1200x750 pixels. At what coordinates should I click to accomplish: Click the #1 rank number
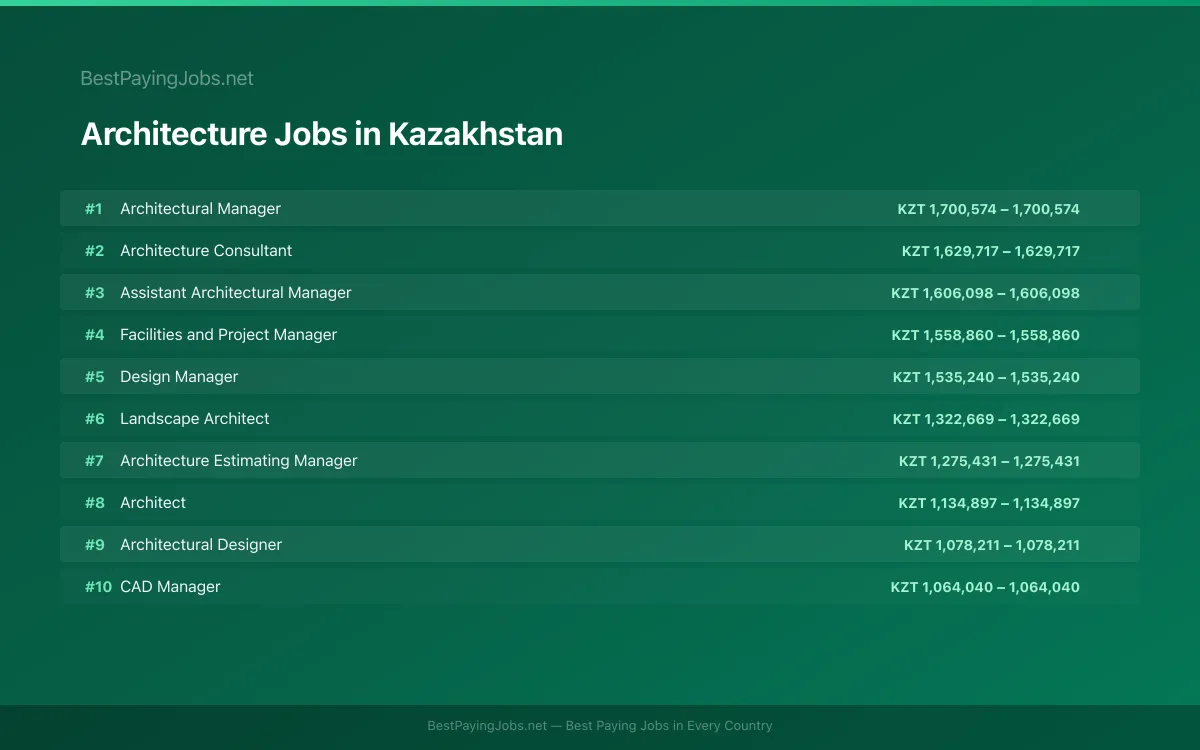(x=93, y=209)
